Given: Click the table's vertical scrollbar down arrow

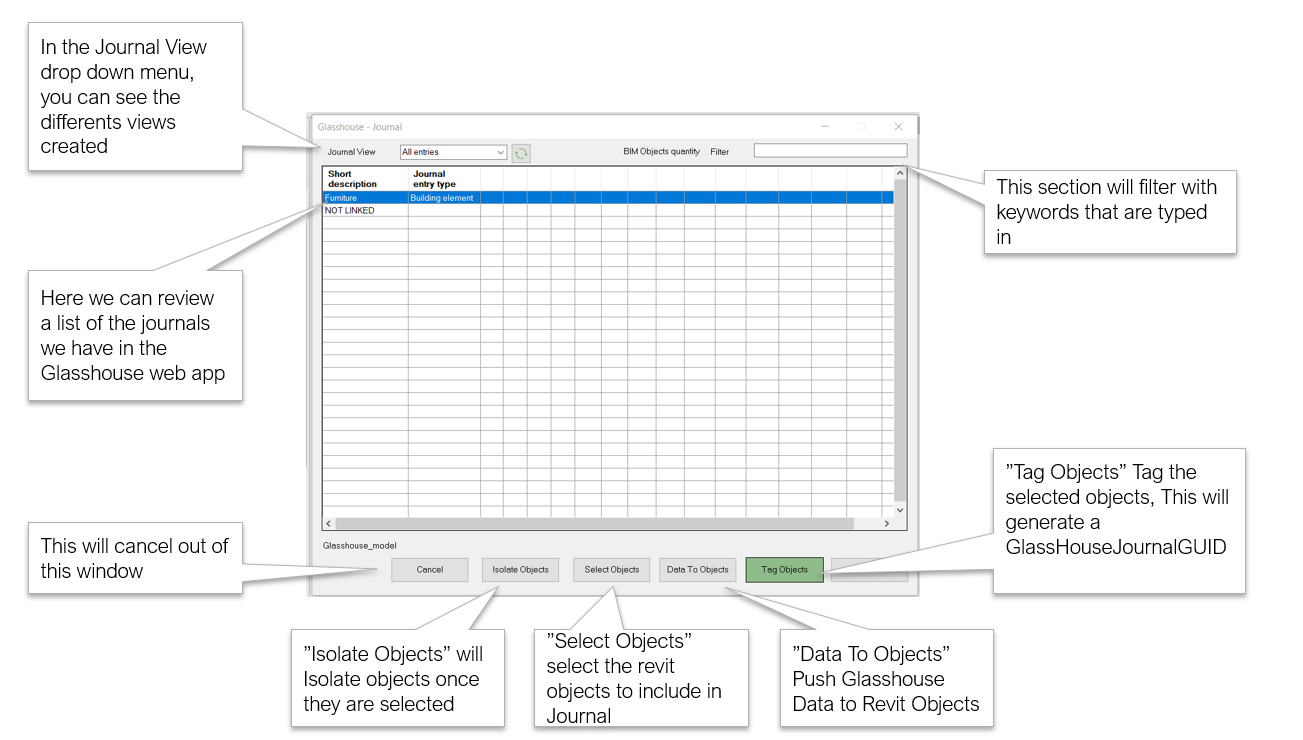Looking at the screenshot, I should coord(900,510).
